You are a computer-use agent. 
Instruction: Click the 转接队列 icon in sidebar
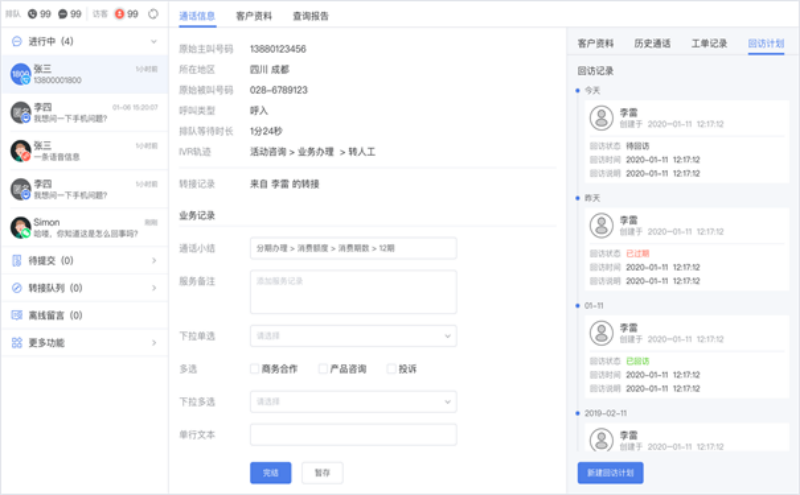pyautogui.click(x=17, y=288)
